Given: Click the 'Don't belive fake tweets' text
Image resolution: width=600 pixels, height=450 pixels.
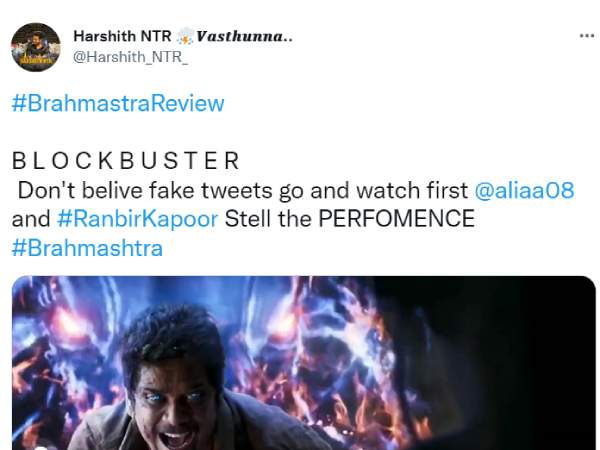Looking at the screenshot, I should tap(145, 190).
